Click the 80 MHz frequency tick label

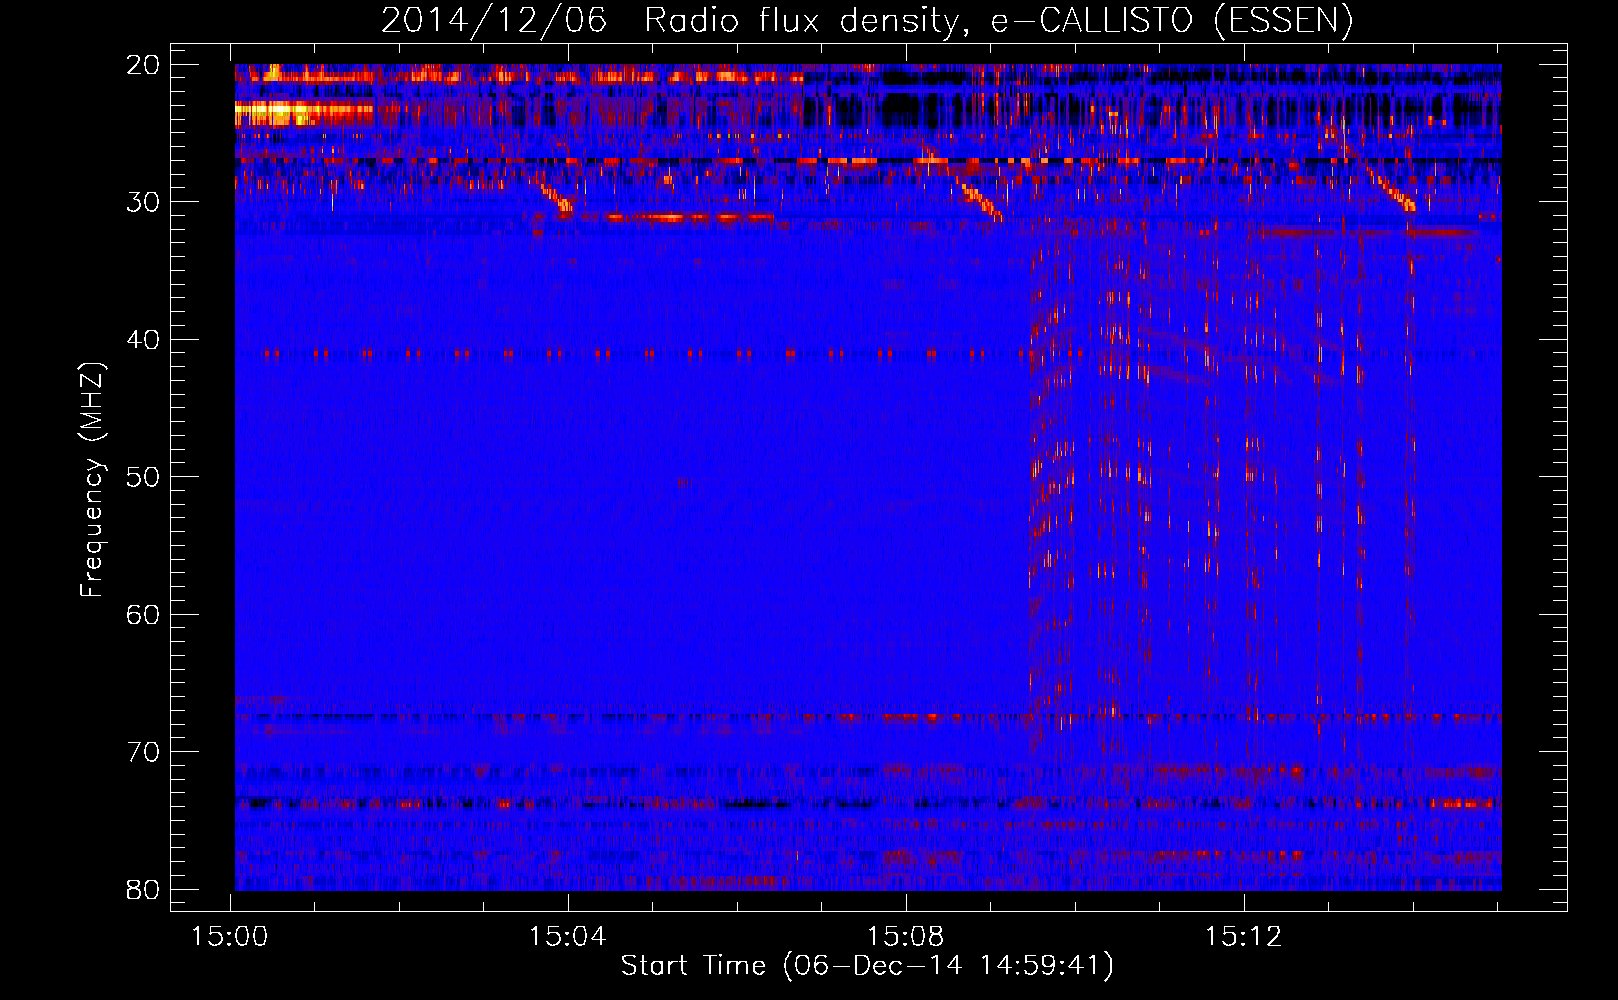tap(143, 889)
